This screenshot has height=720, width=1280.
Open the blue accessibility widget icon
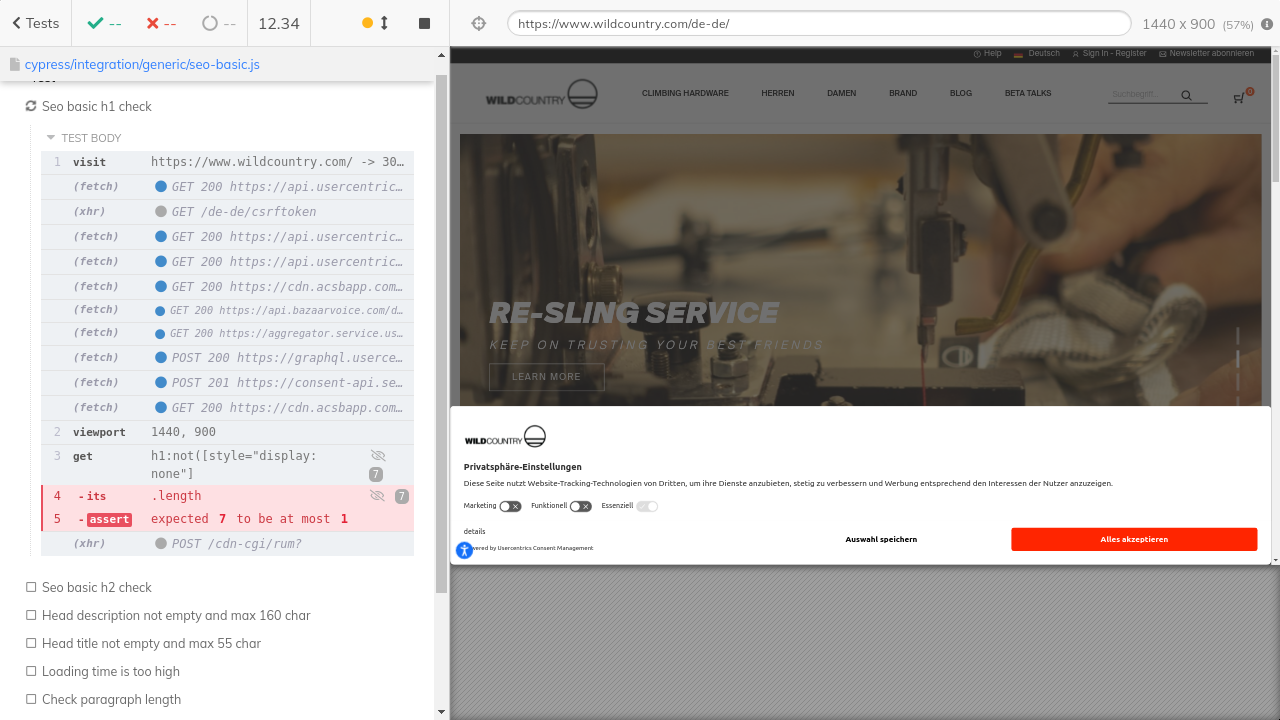tap(464, 550)
